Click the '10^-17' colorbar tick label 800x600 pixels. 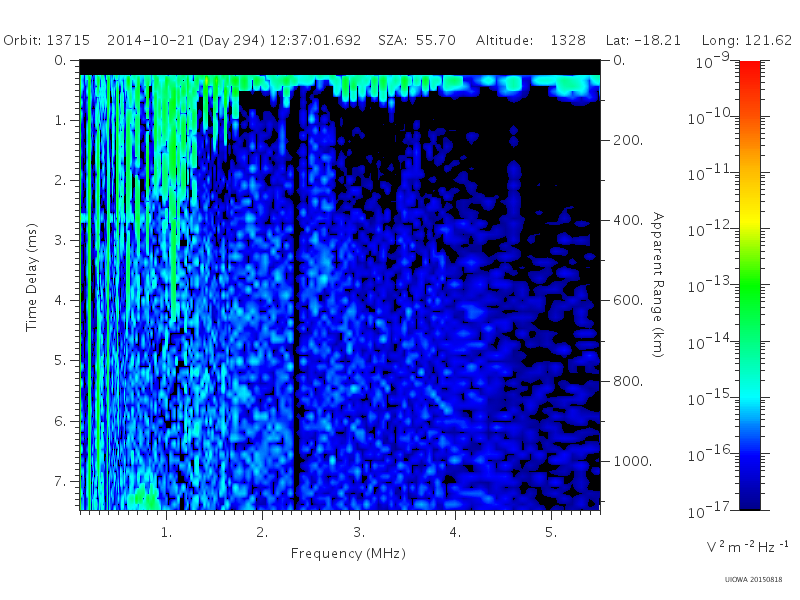pos(709,510)
